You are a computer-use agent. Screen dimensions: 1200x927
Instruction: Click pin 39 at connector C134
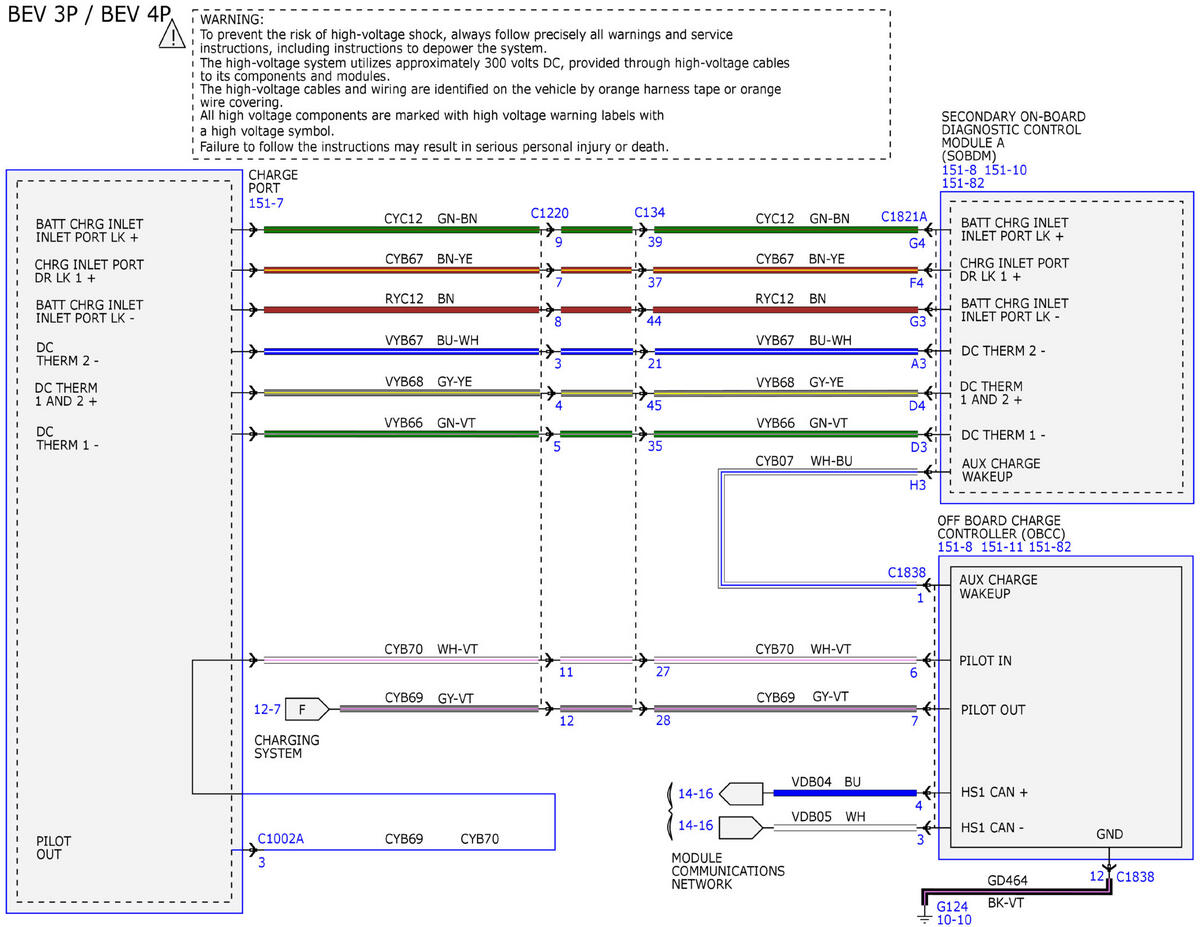point(655,243)
